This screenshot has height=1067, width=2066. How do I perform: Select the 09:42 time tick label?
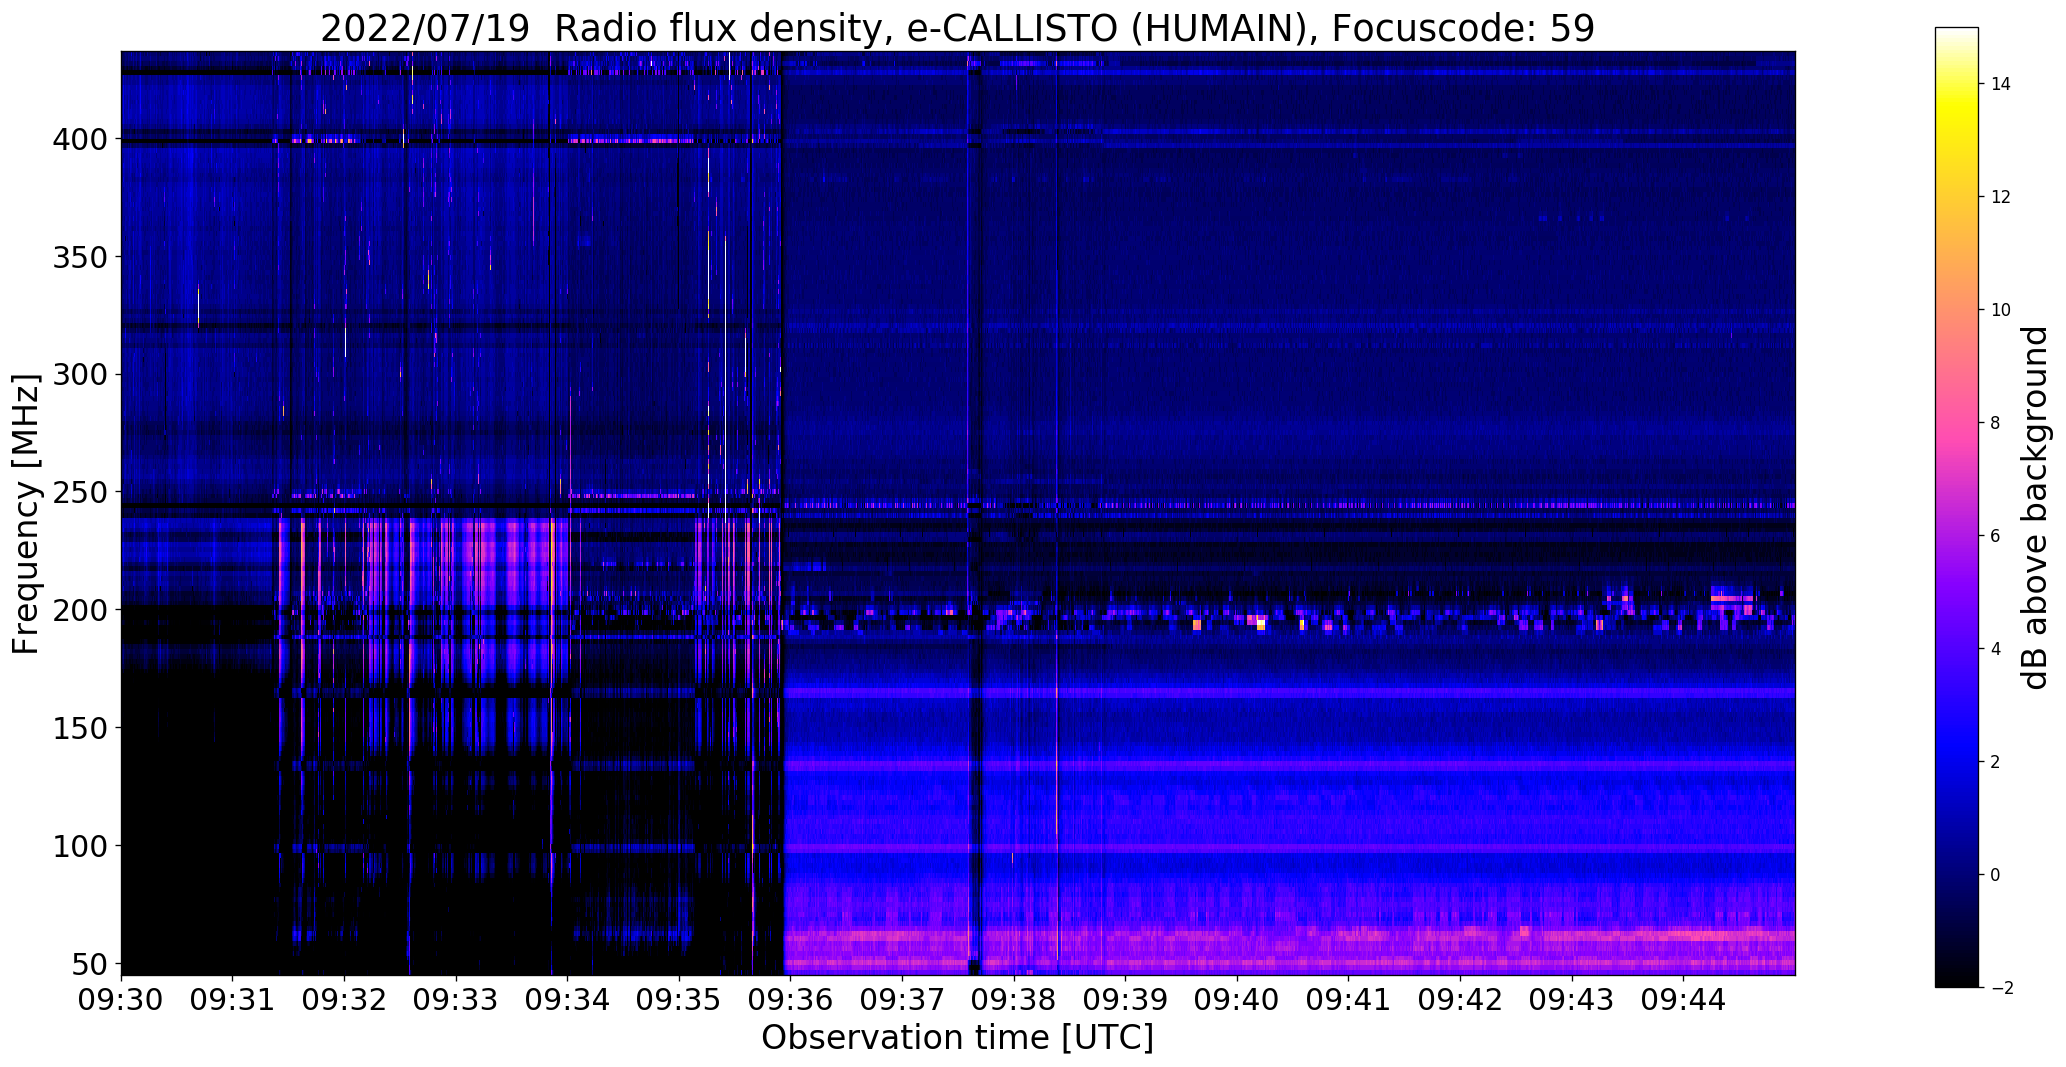coord(1460,1000)
